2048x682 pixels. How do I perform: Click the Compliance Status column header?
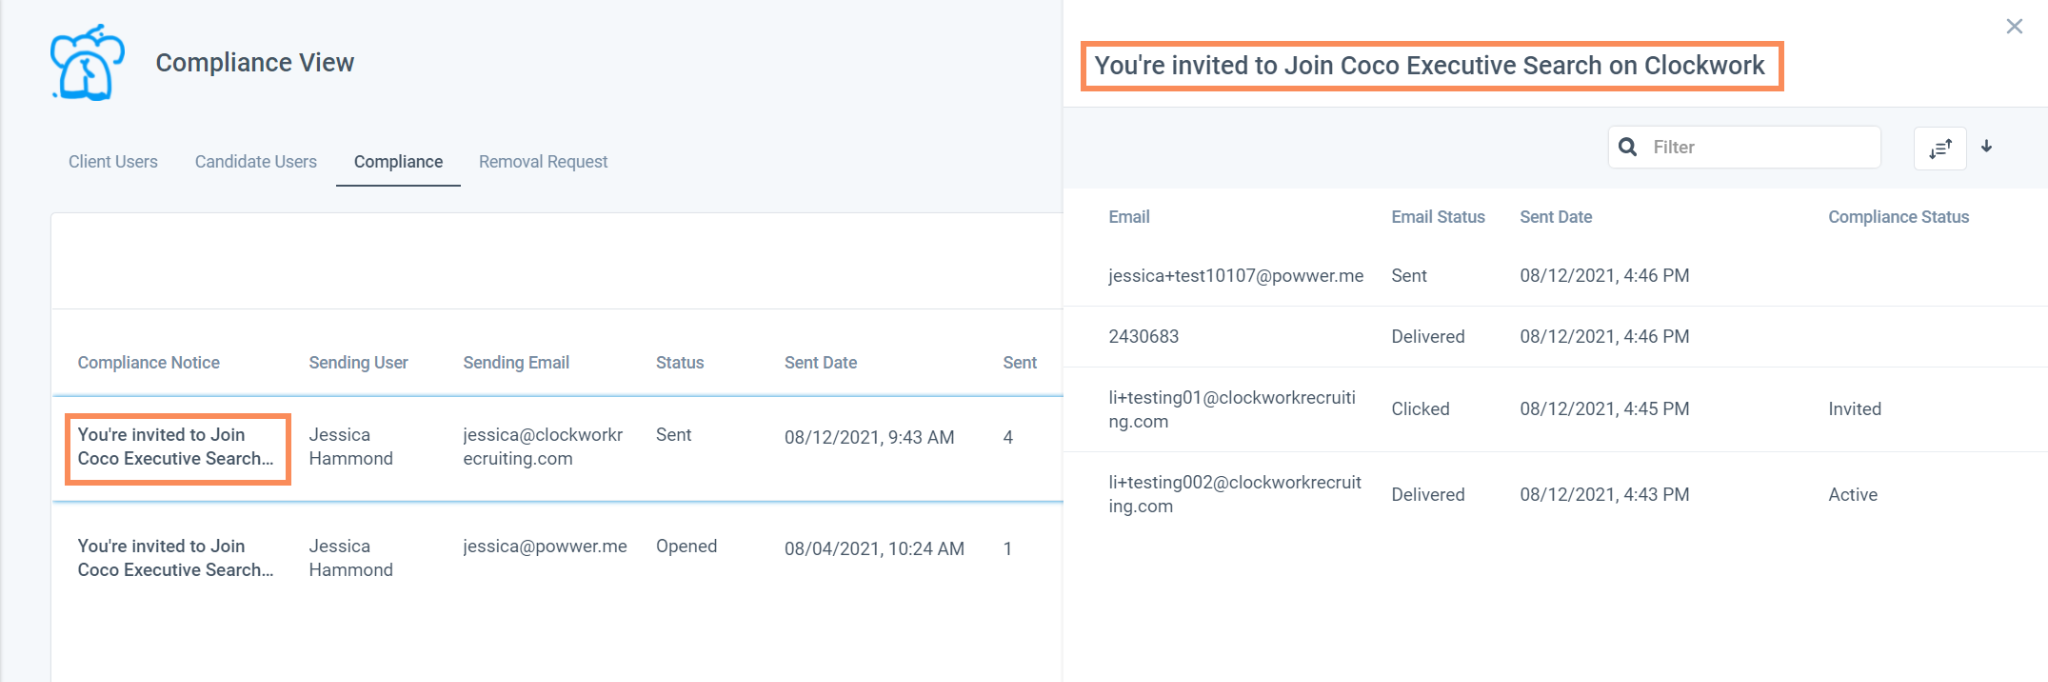[x=1899, y=217]
